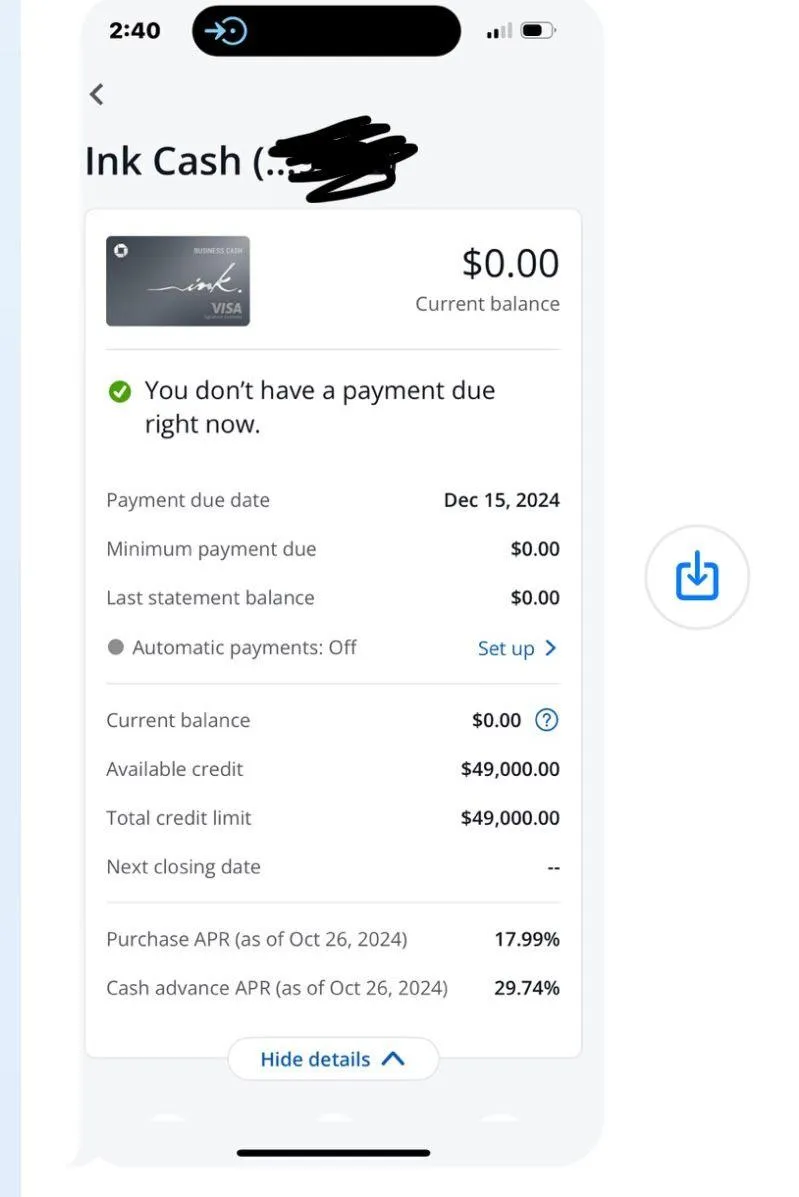Image resolution: width=799 pixels, height=1197 pixels.
Task: Click the Ink Business Cash card image
Action: [178, 281]
